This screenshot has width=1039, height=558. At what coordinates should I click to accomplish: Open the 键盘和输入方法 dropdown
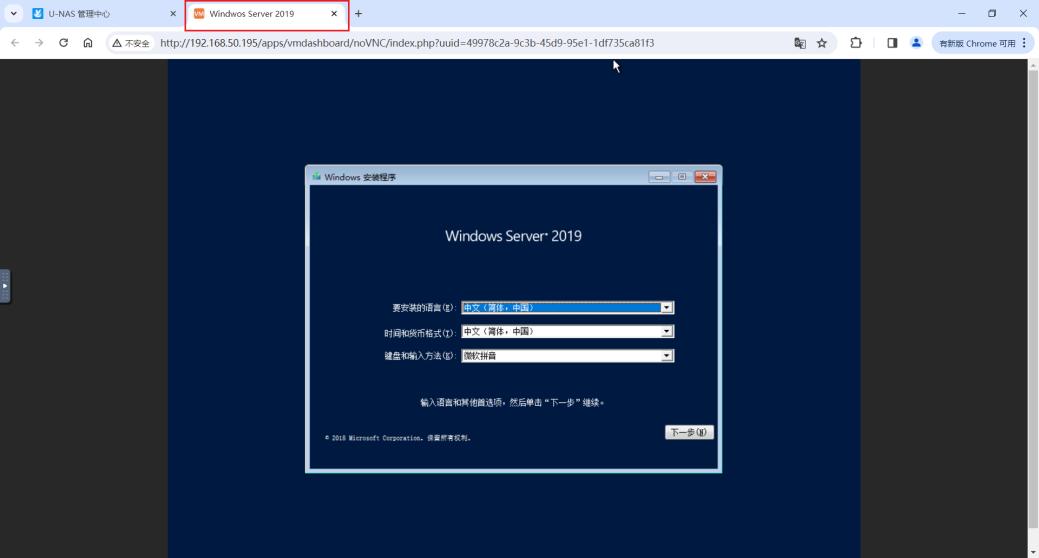tap(568, 356)
